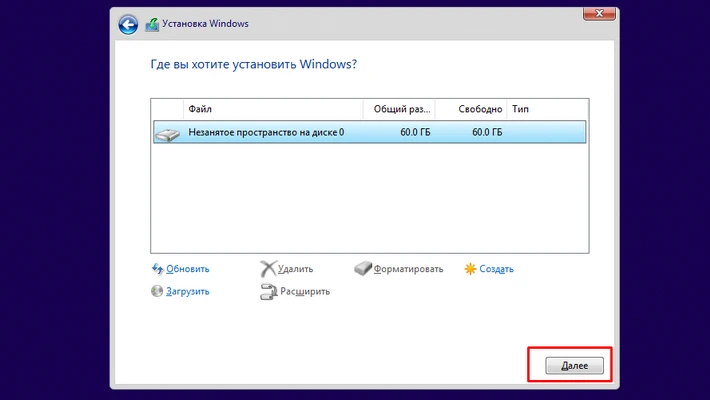The image size is (710, 400).
Task: Click the 60.0 ГБ free space value
Action: pyautogui.click(x=487, y=132)
